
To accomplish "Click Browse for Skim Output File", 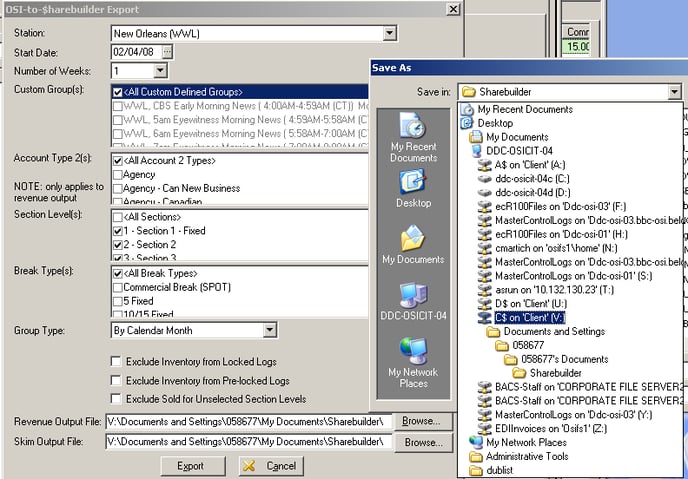I will (423, 442).
